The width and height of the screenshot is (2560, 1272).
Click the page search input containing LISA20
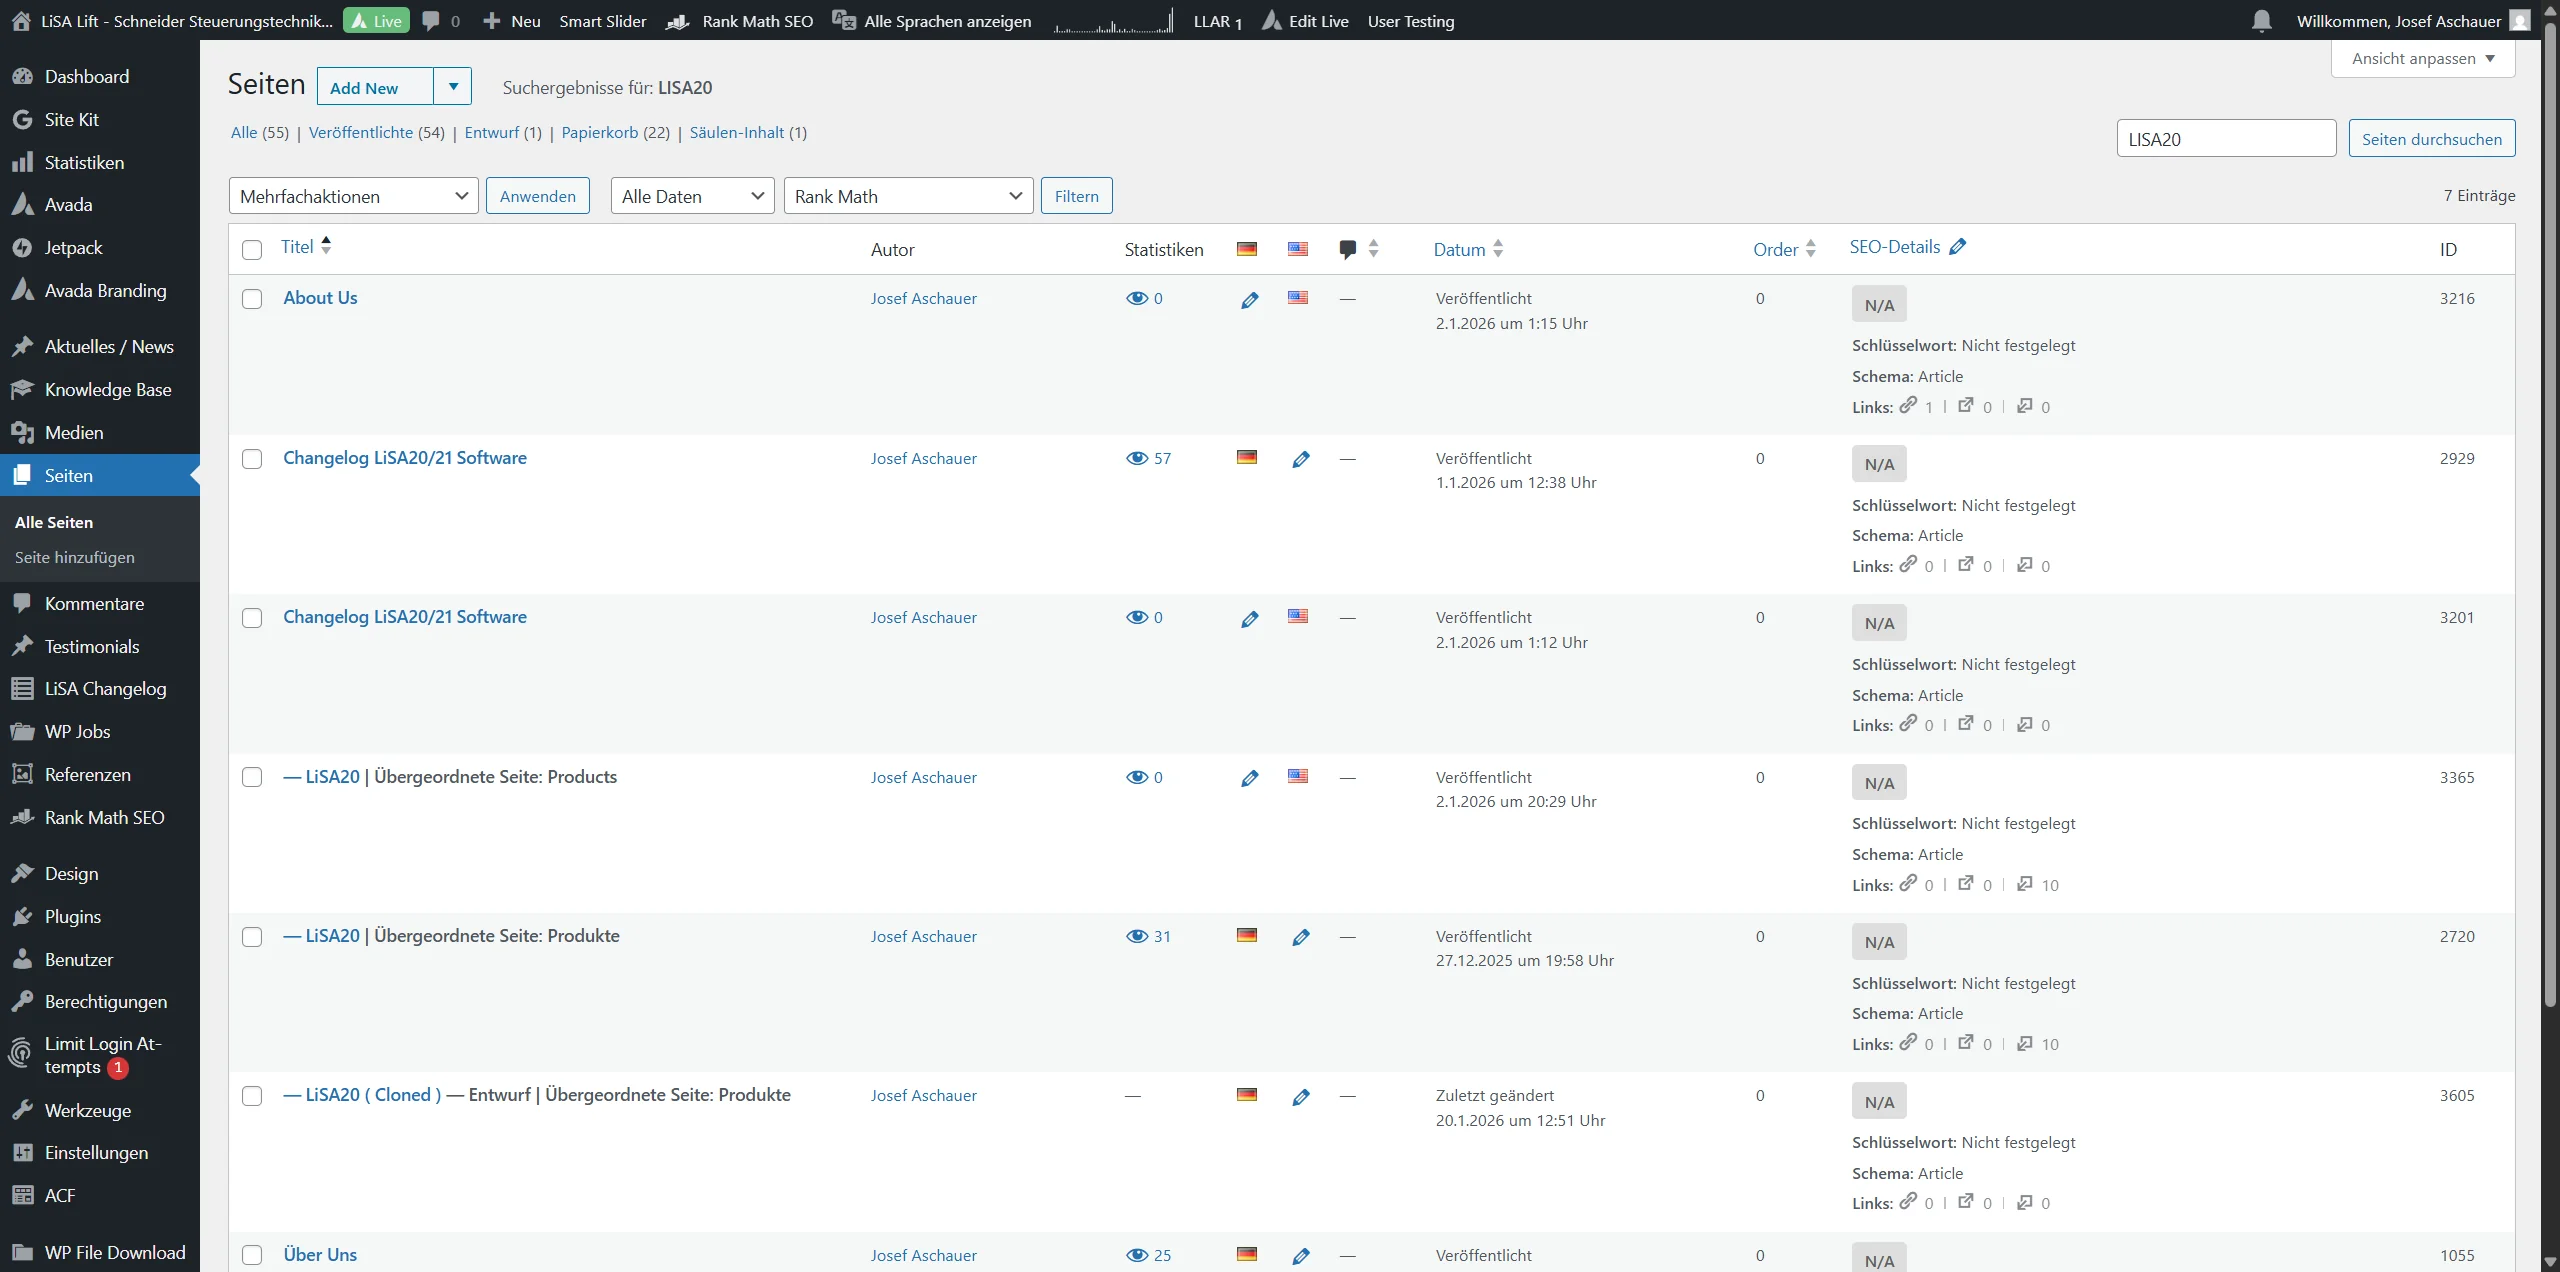(2227, 138)
